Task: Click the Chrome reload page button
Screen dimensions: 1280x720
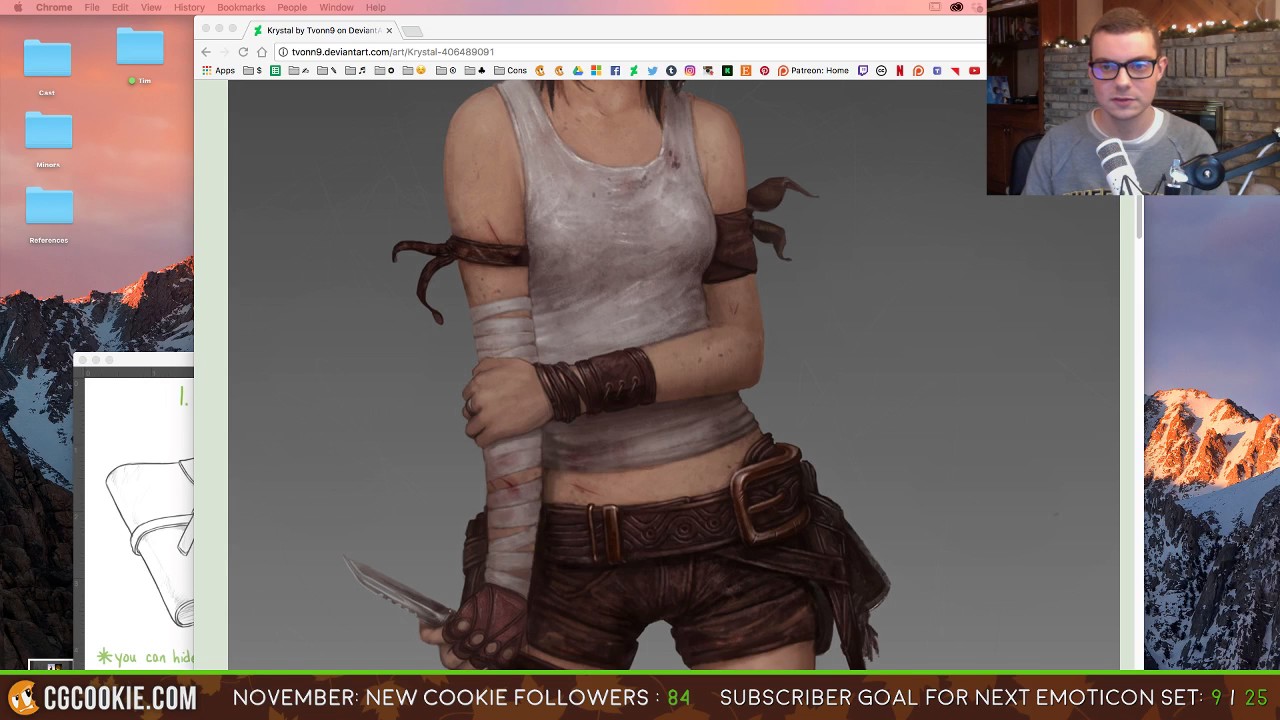Action: [243, 52]
